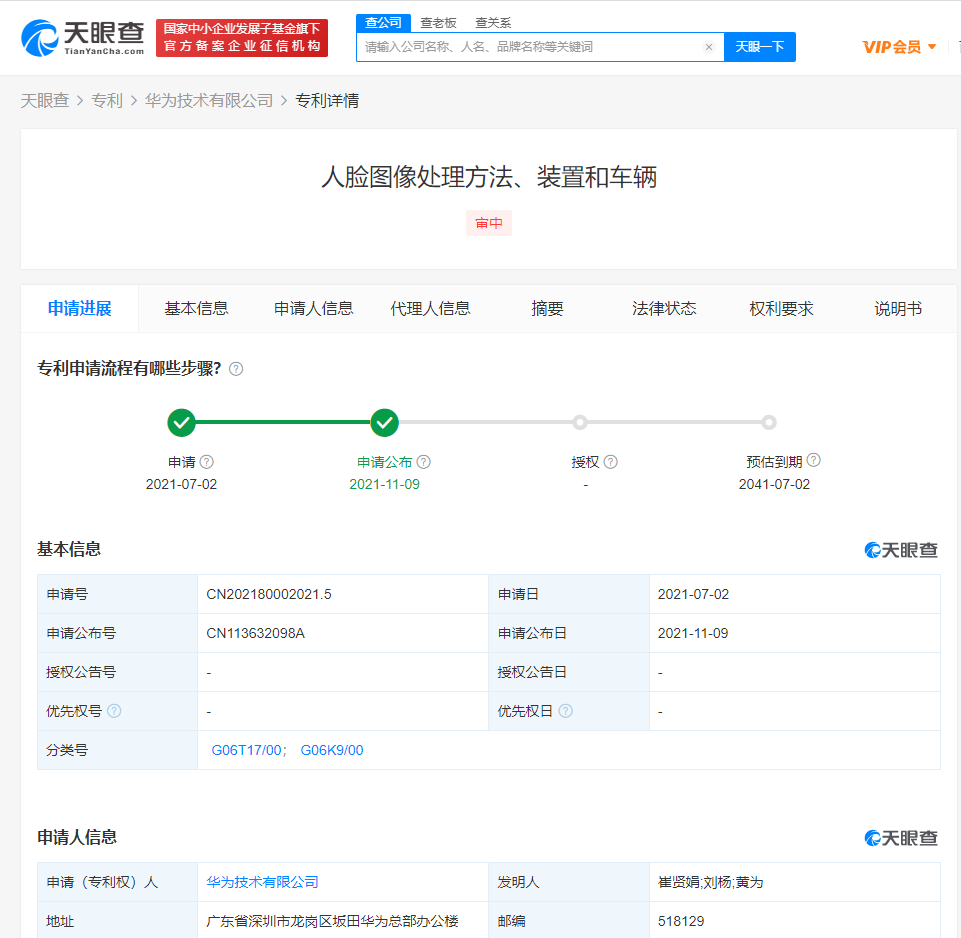The image size is (961, 938).
Task: Click the expiry date 2041-07-02
Action: click(x=774, y=484)
